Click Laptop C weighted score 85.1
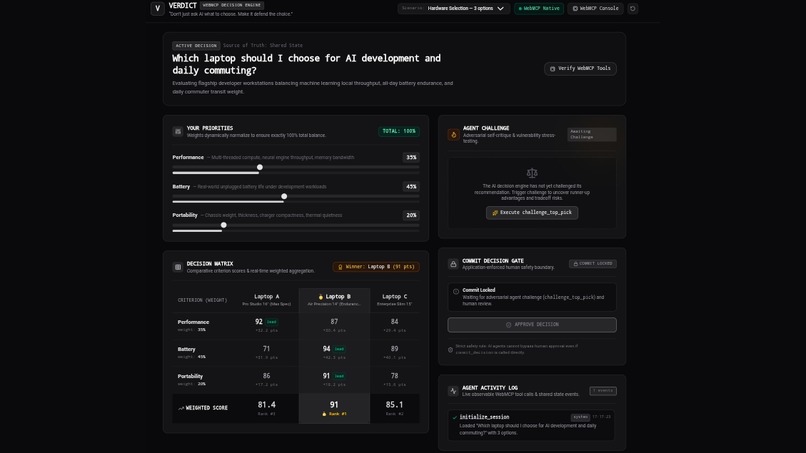Image resolution: width=806 pixels, height=453 pixels. click(395, 405)
